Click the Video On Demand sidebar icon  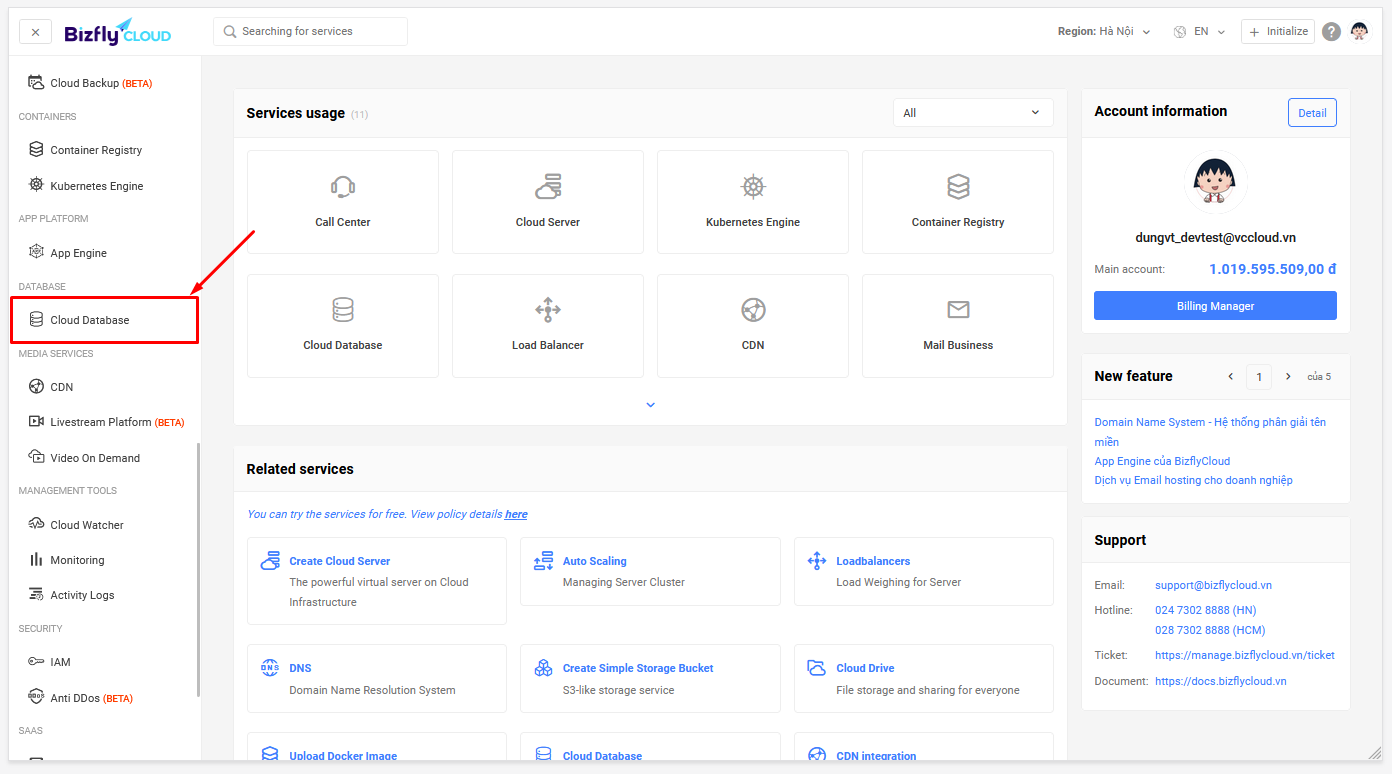point(36,457)
